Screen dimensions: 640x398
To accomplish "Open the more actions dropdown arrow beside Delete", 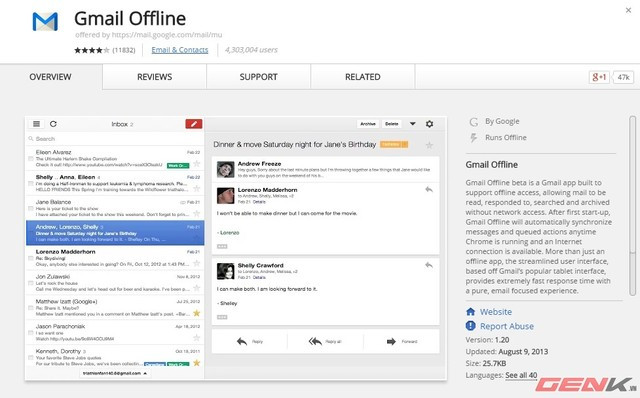I will coord(413,124).
